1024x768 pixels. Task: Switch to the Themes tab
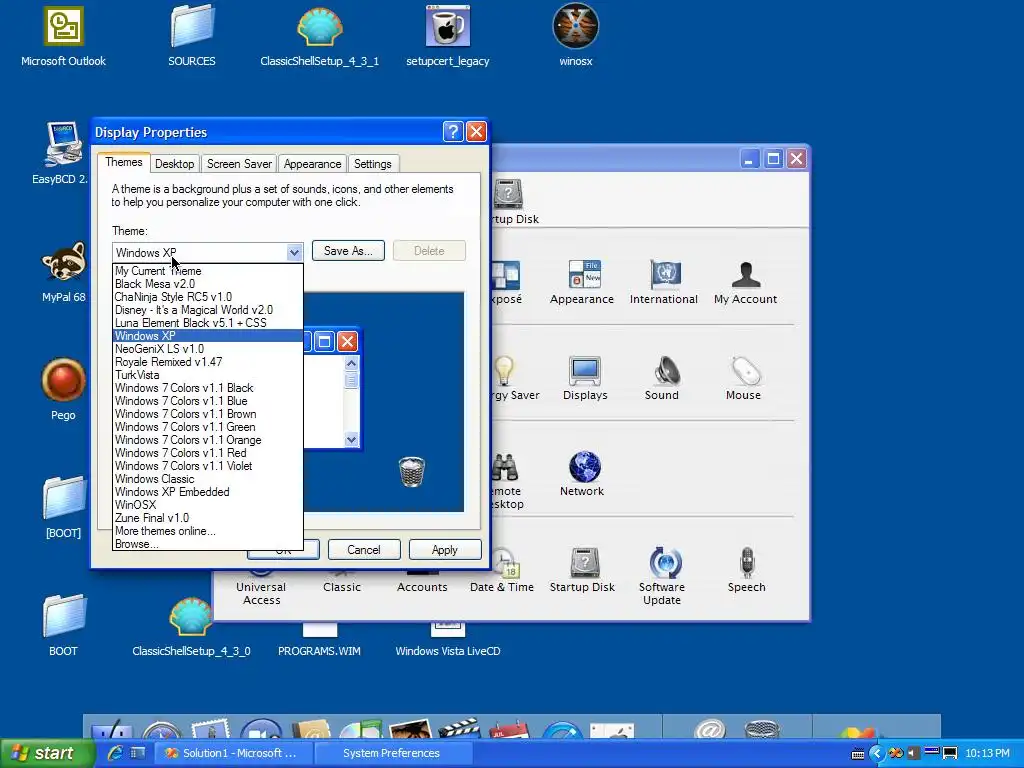pos(123,163)
